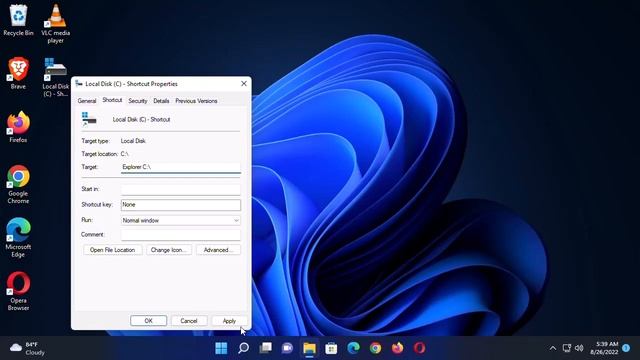Close the Shortcut Properties window

pos(244,84)
